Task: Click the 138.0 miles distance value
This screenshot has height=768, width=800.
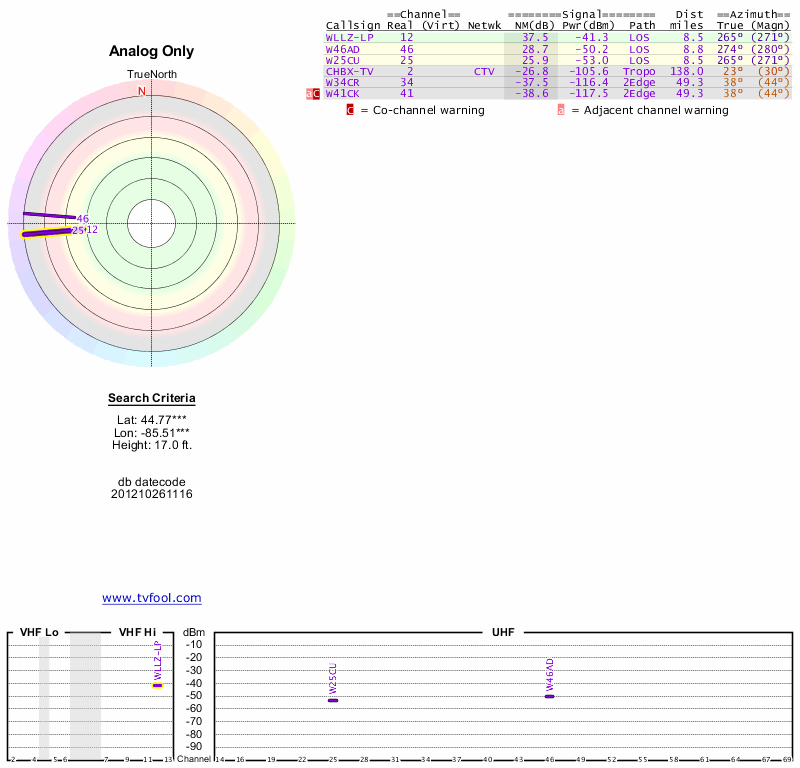Action: click(687, 71)
